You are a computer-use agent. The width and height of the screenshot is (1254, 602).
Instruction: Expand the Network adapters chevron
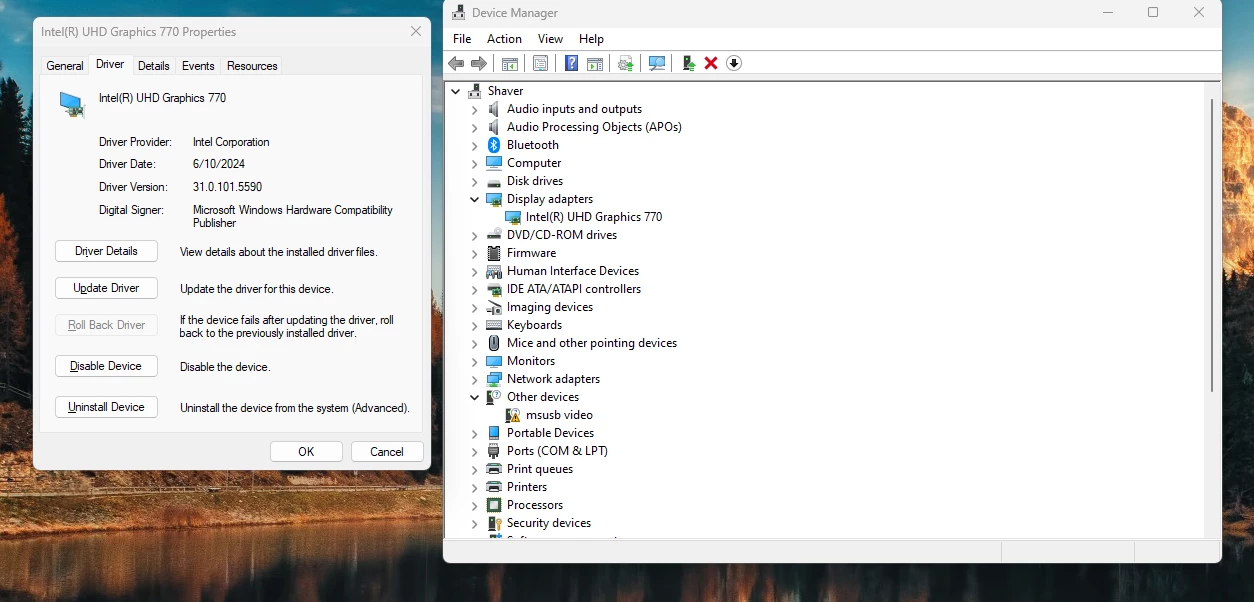tap(475, 379)
